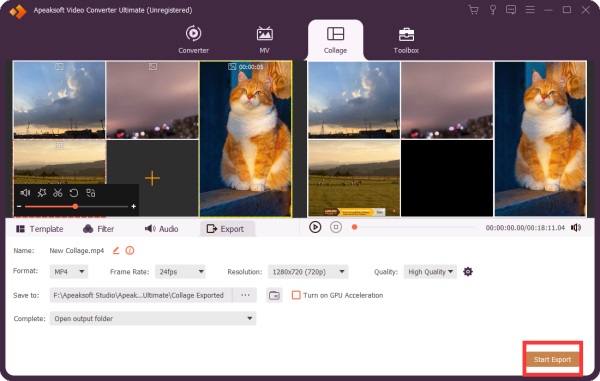This screenshot has height=381, width=600.
Task: Add media to the empty plus cell
Action: tap(152, 178)
